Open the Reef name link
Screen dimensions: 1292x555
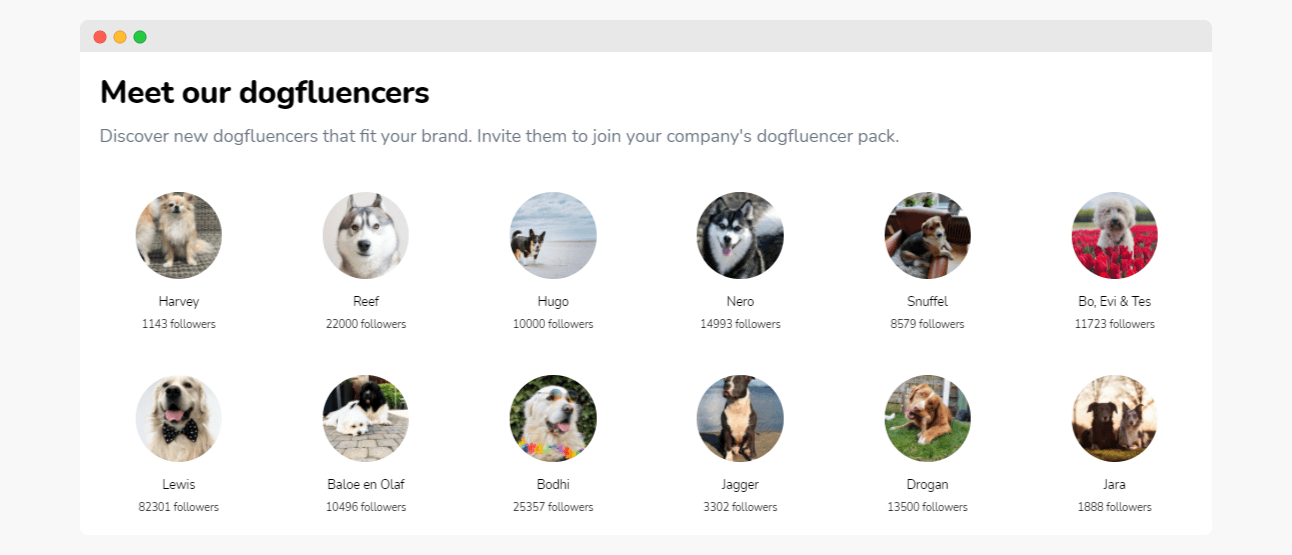point(366,301)
